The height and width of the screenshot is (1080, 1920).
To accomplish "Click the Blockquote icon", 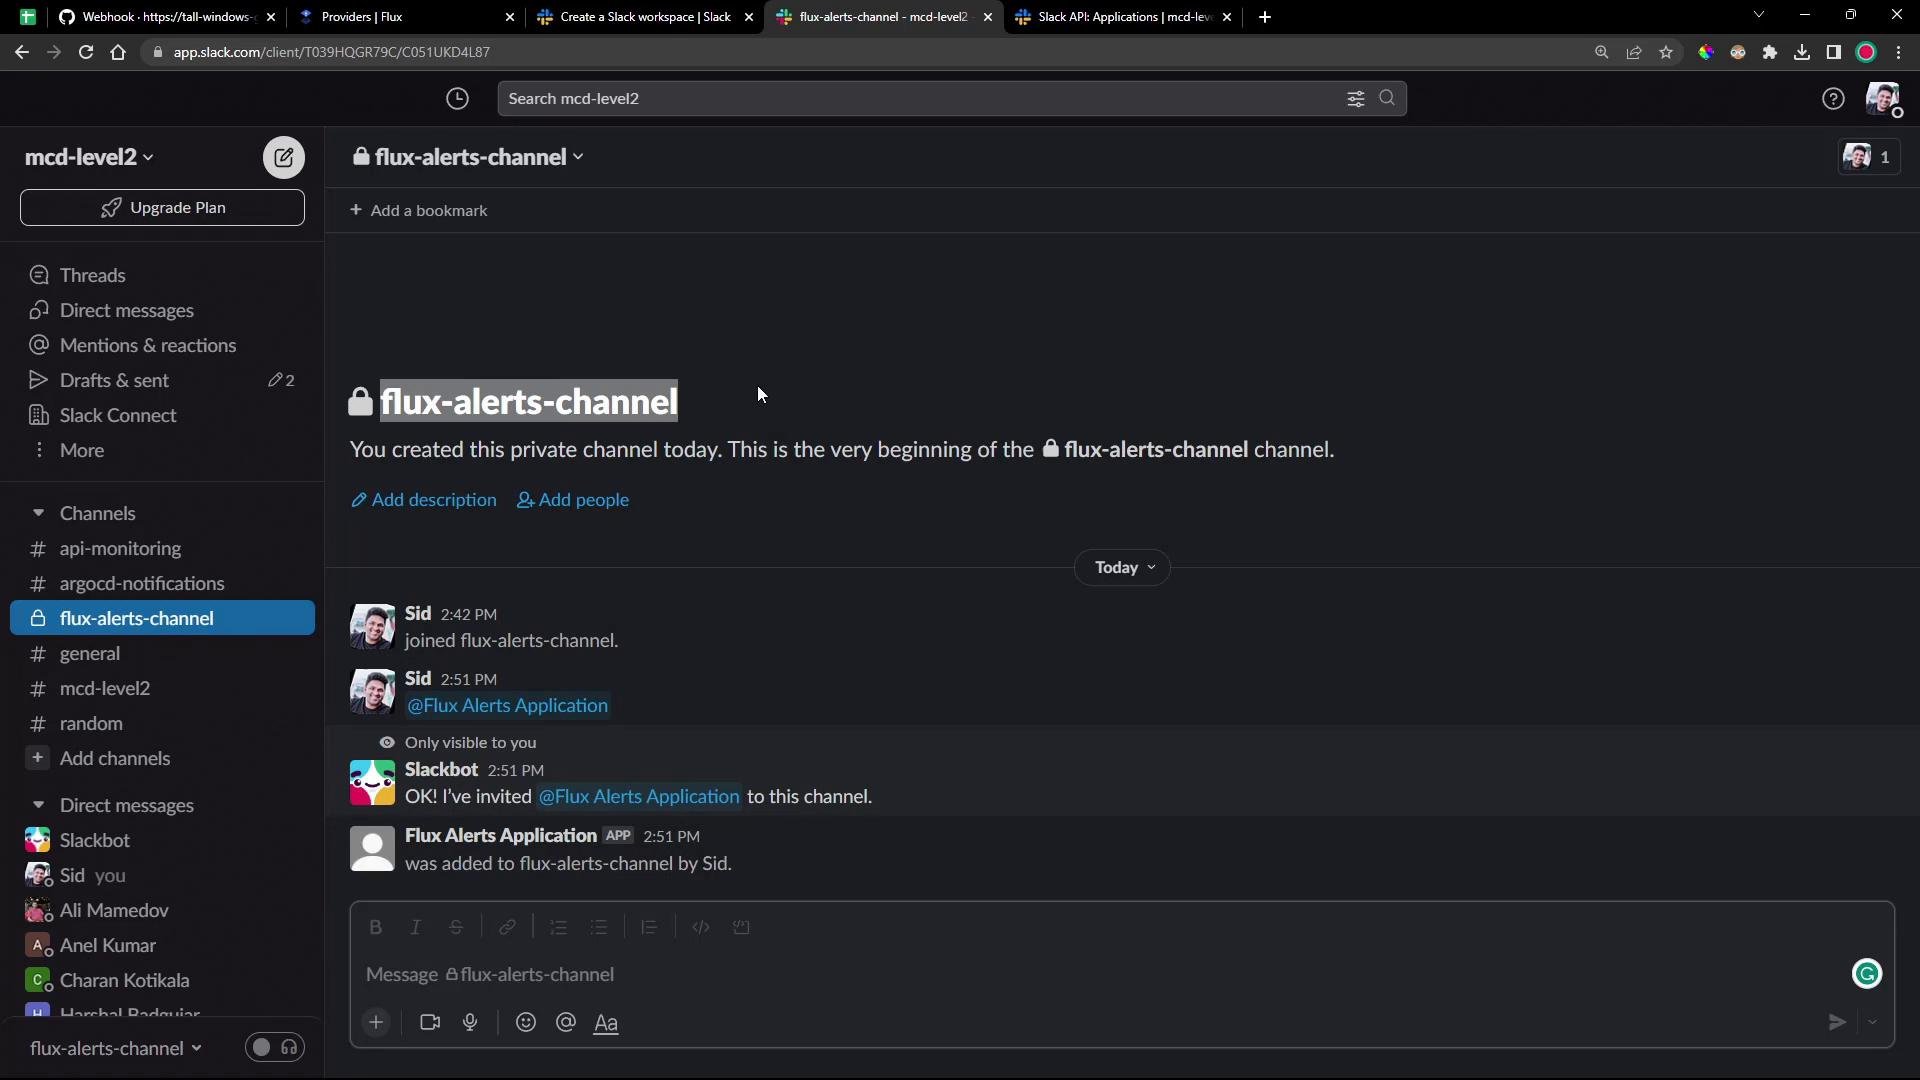I will click(649, 927).
